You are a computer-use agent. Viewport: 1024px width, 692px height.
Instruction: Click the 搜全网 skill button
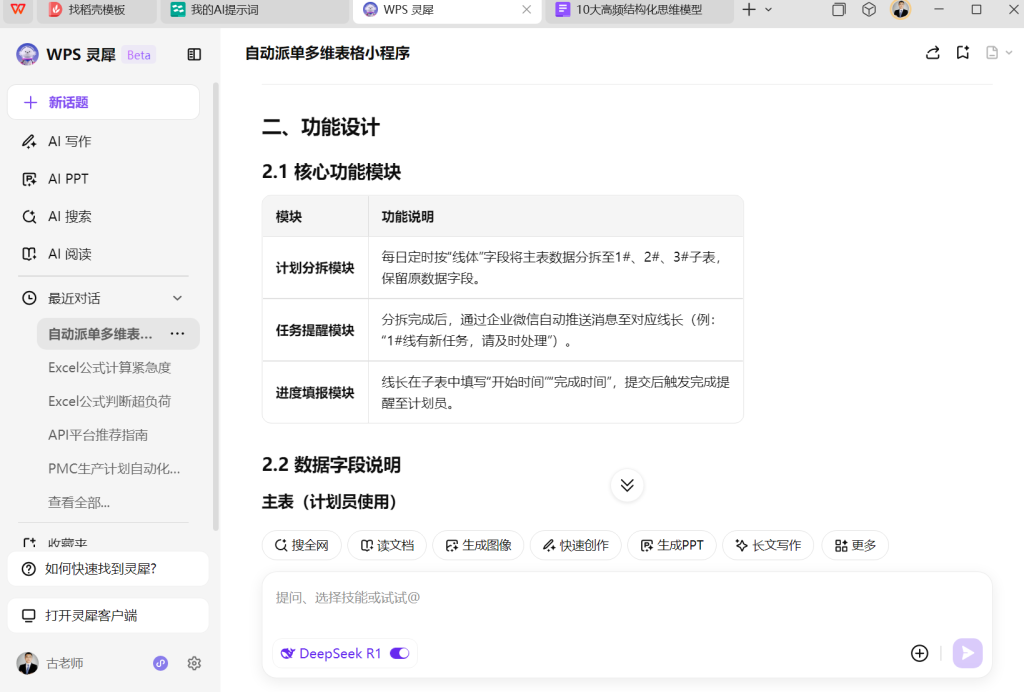302,545
